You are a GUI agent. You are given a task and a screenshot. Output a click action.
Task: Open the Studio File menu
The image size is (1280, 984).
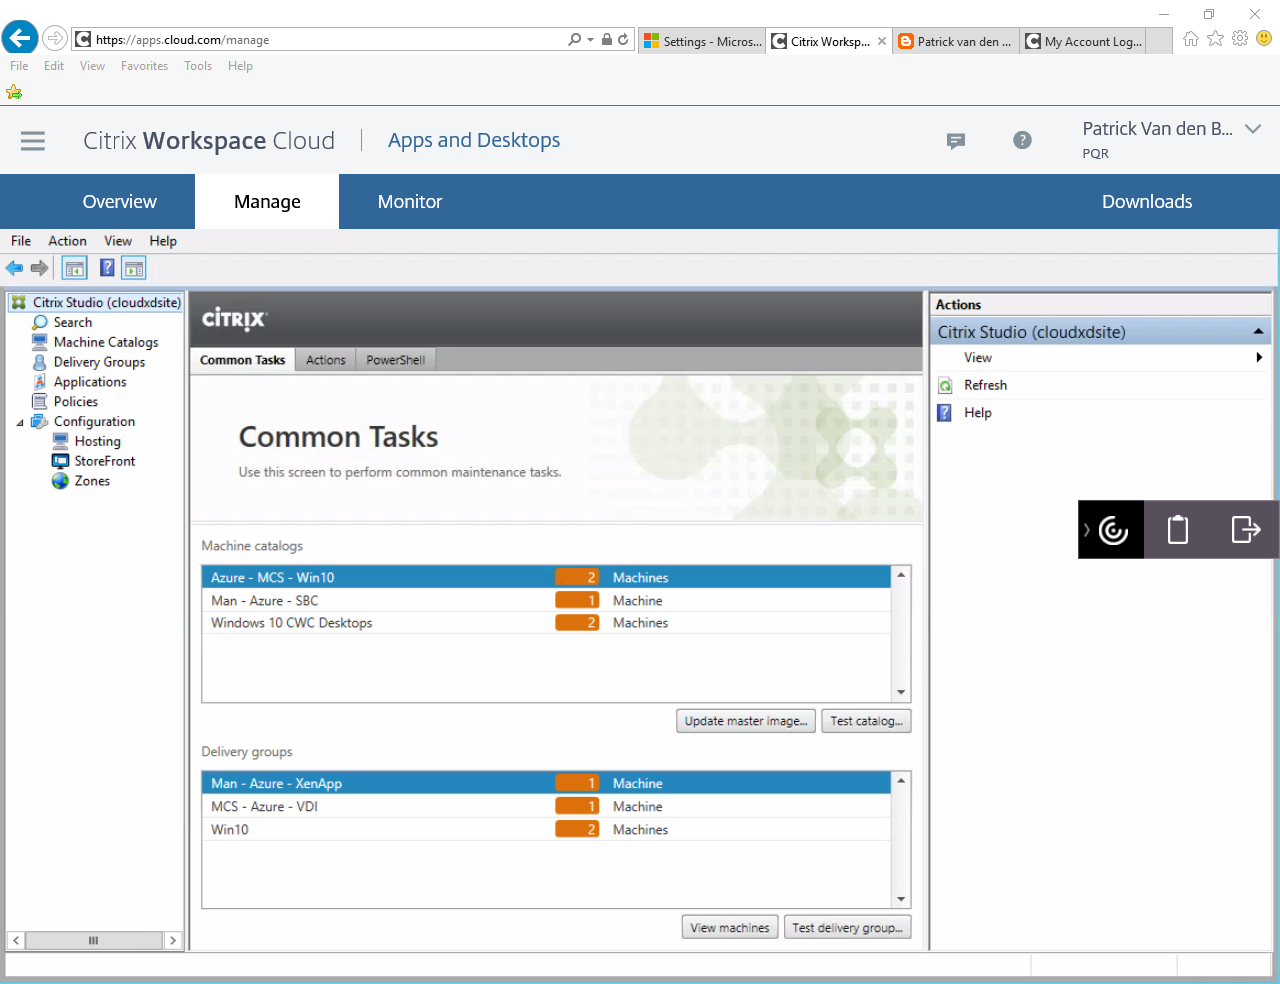click(21, 241)
